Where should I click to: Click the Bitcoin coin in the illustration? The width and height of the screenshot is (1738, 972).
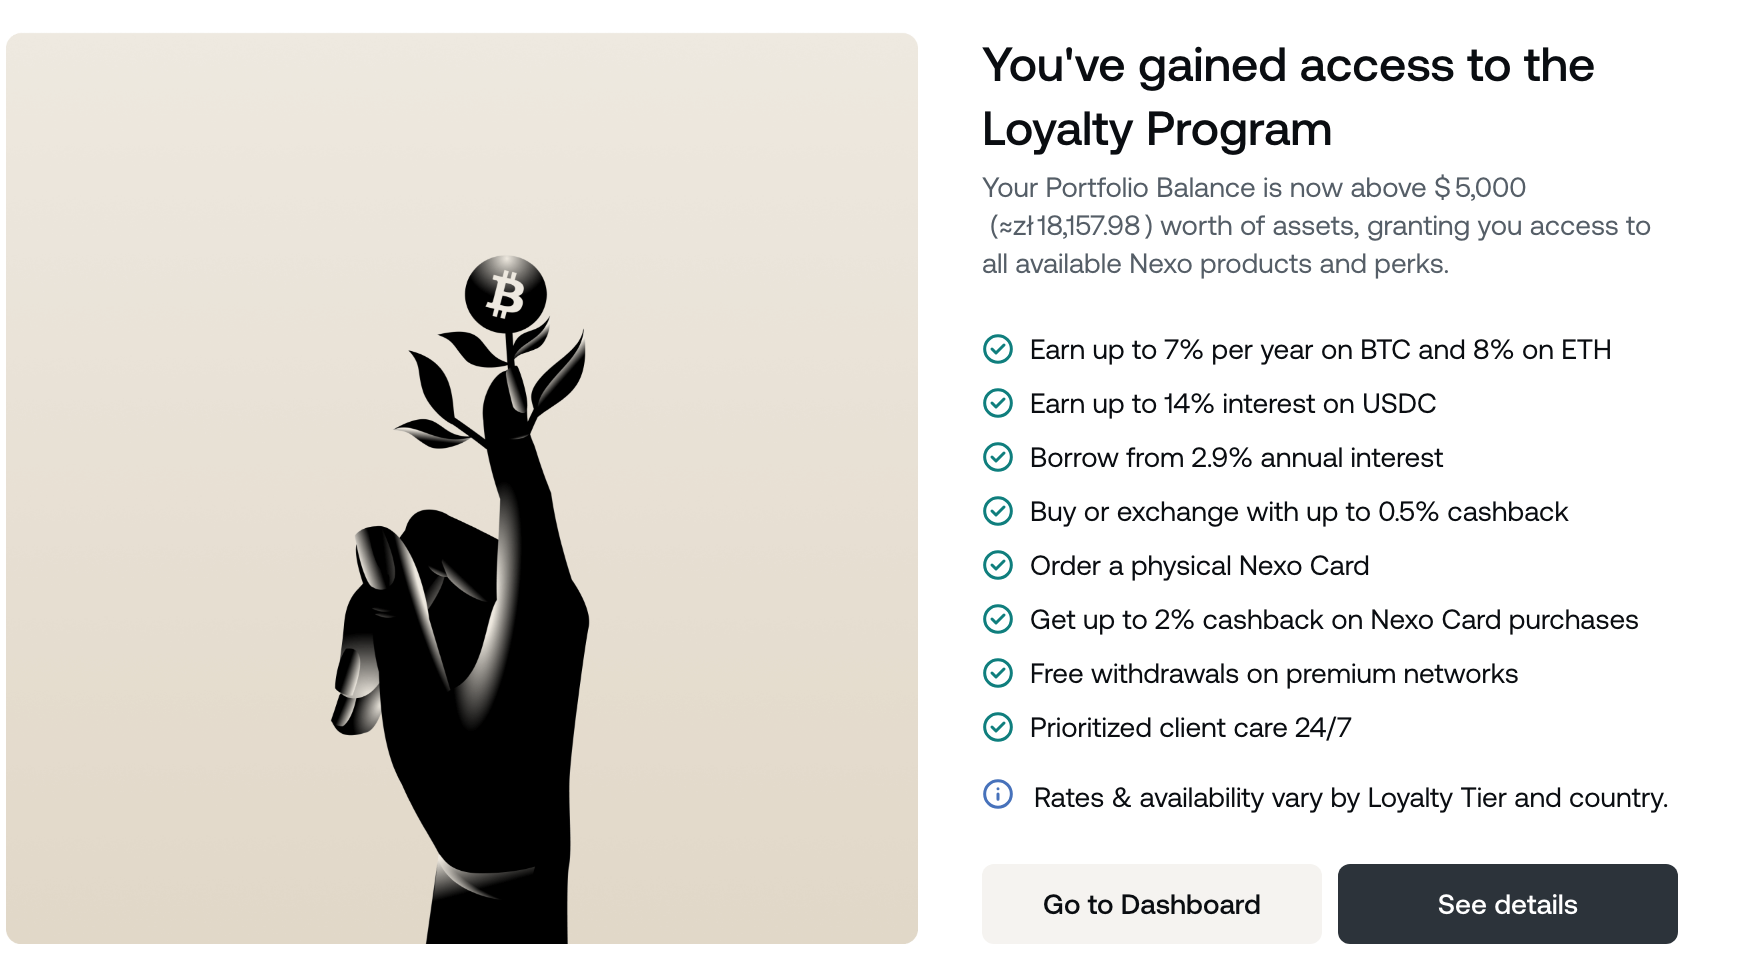[506, 295]
